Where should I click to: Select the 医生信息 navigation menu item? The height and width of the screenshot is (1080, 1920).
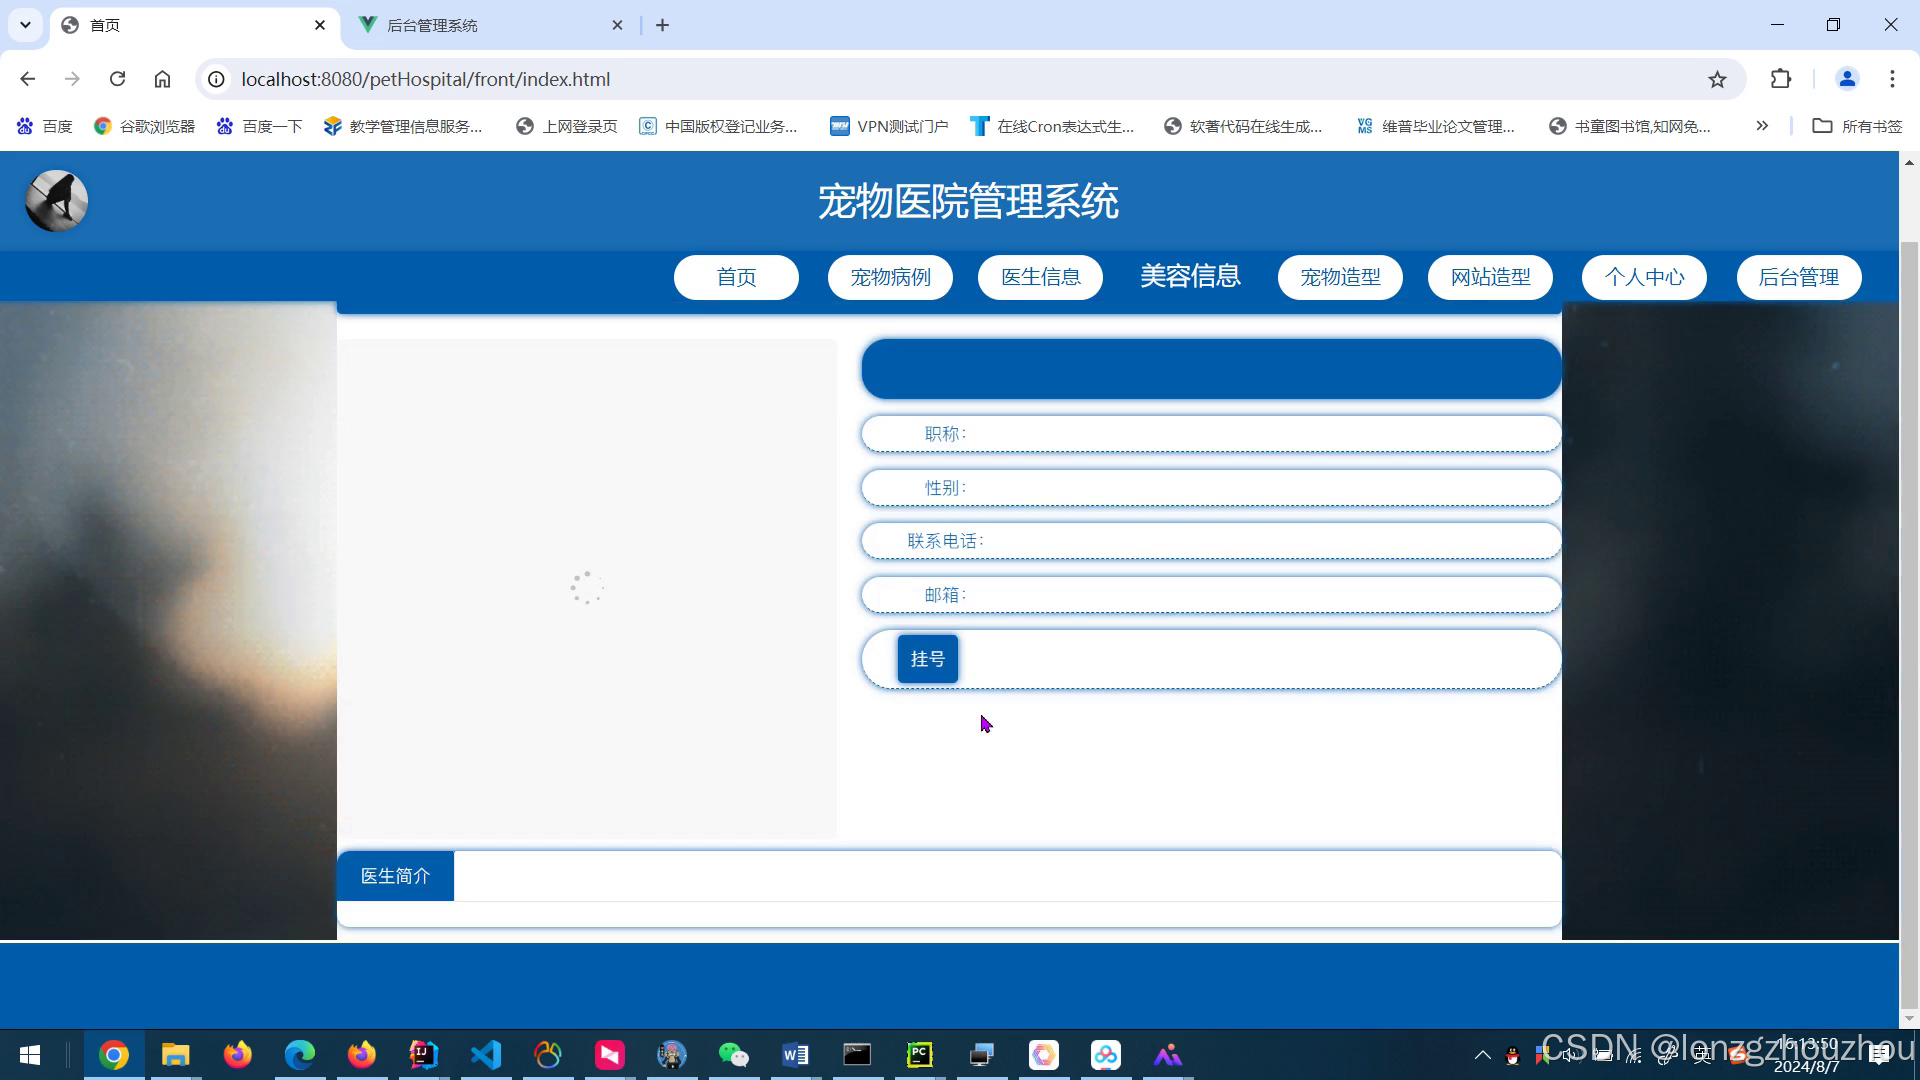[1040, 277]
